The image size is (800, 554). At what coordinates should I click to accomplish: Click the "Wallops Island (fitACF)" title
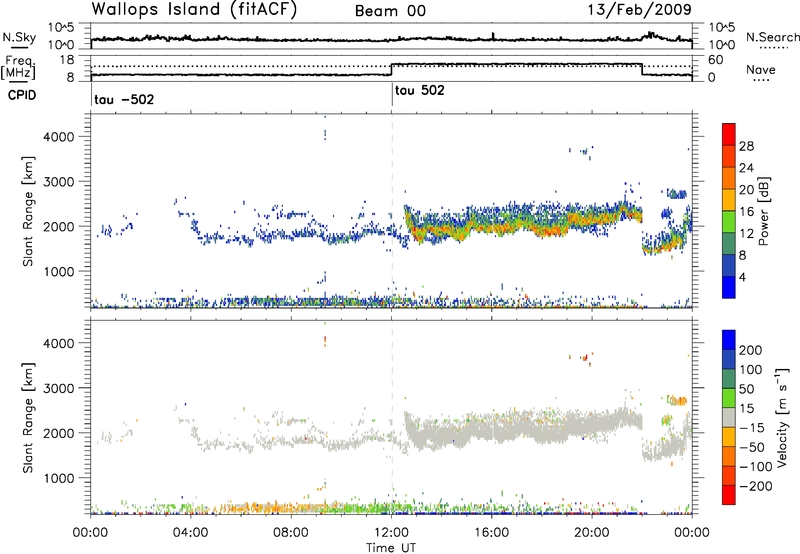194,10
